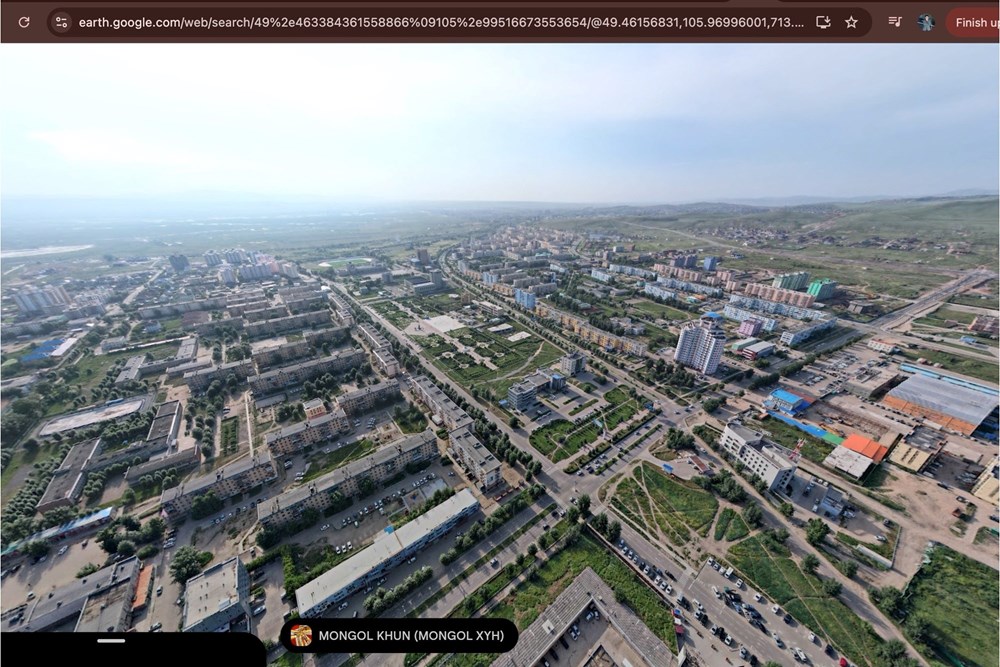Open the media controls icon in toolbar
This screenshot has width=1000, height=667.
tap(895, 22)
